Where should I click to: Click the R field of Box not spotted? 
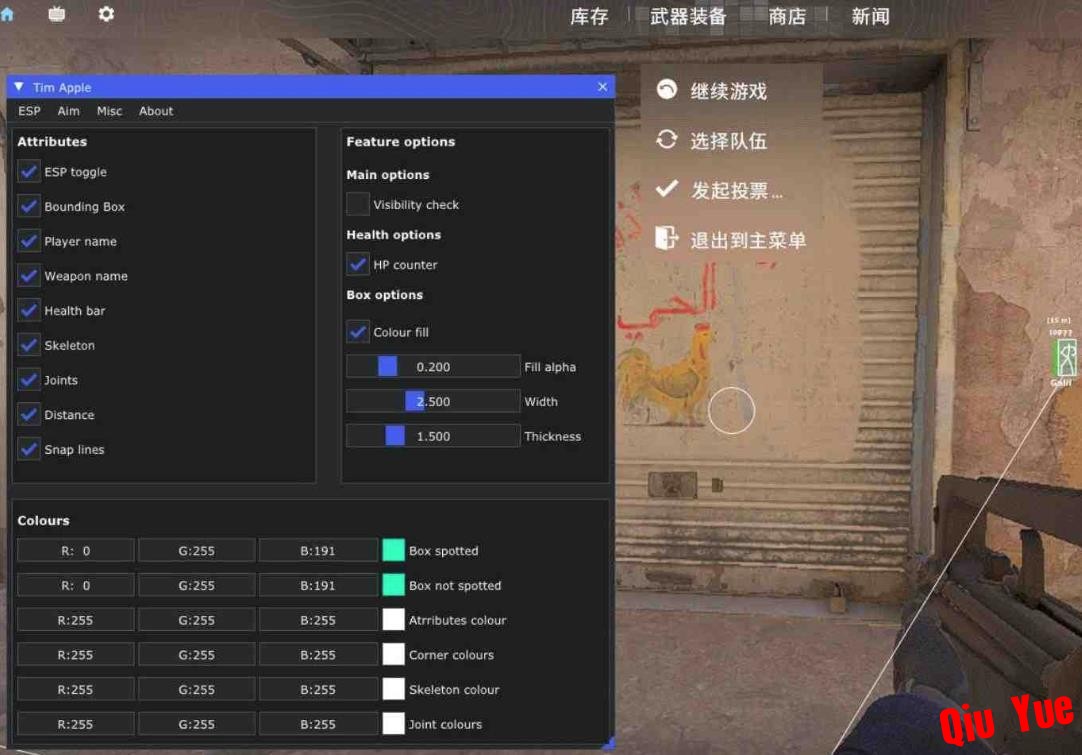[76, 585]
